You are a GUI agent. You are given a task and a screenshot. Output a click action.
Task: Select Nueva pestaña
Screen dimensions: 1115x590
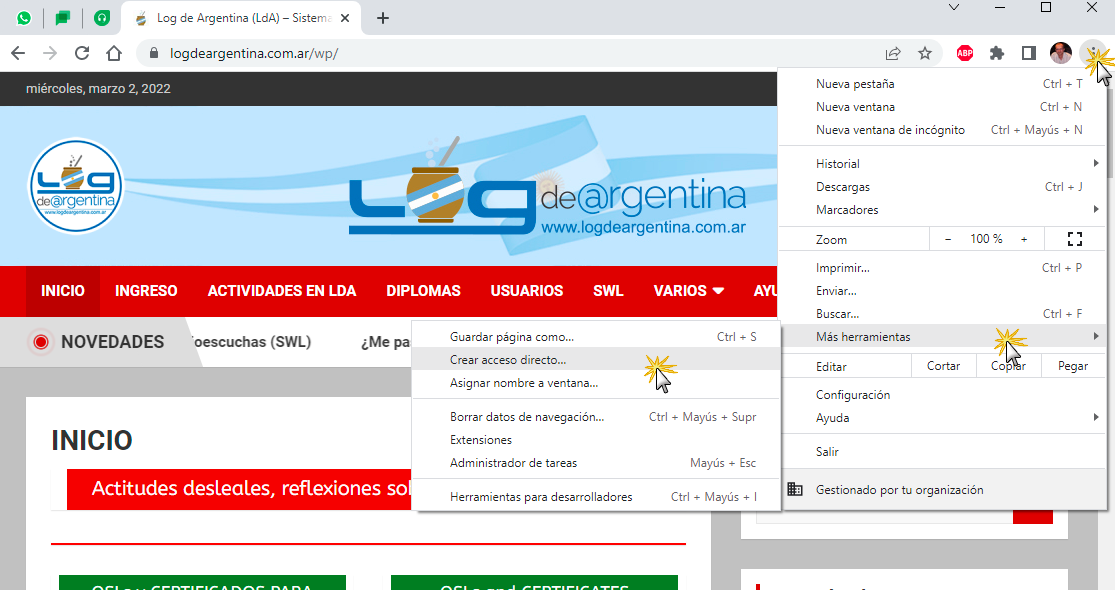pyautogui.click(x=943, y=84)
